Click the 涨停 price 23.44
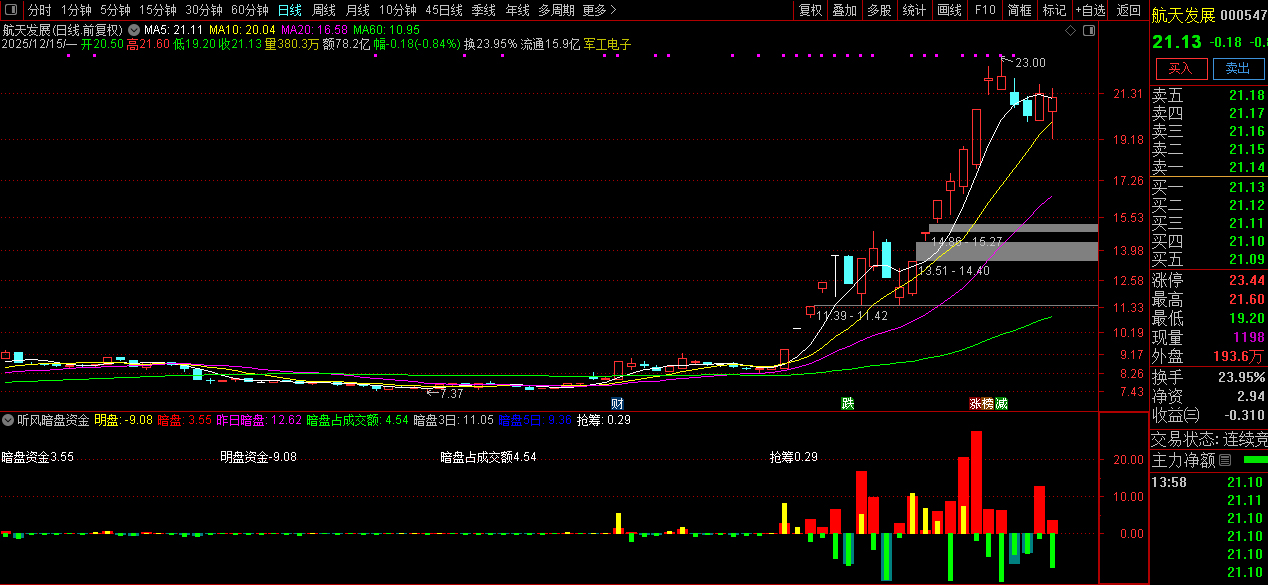This screenshot has width=1268, height=585. click(x=1247, y=280)
